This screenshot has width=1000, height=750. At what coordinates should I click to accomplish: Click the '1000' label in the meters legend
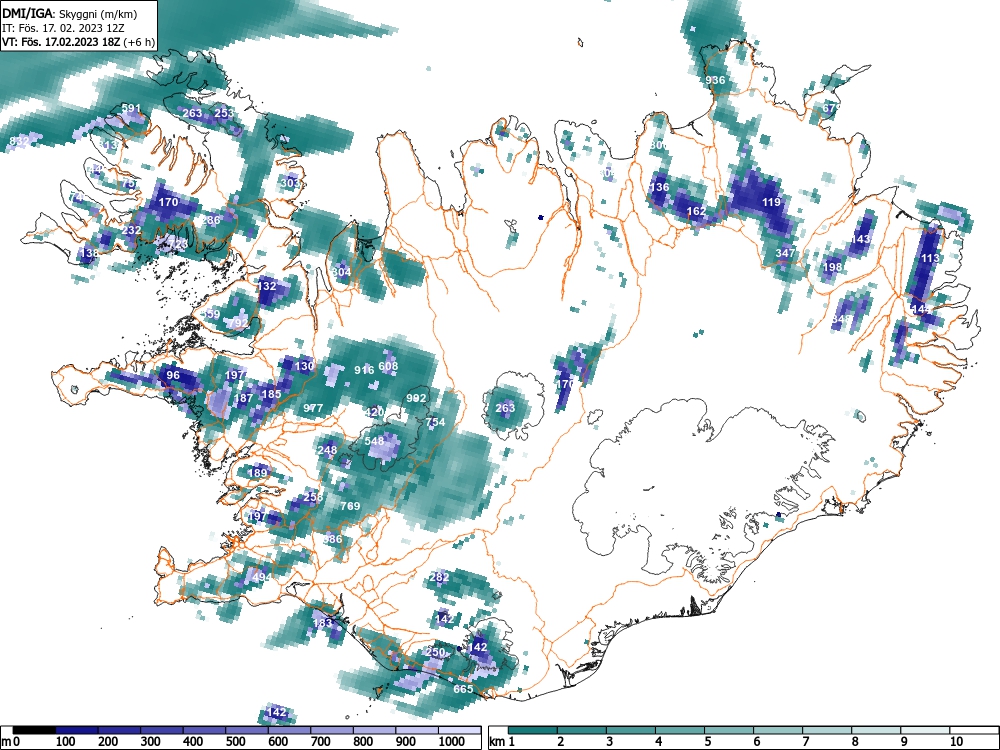451,742
